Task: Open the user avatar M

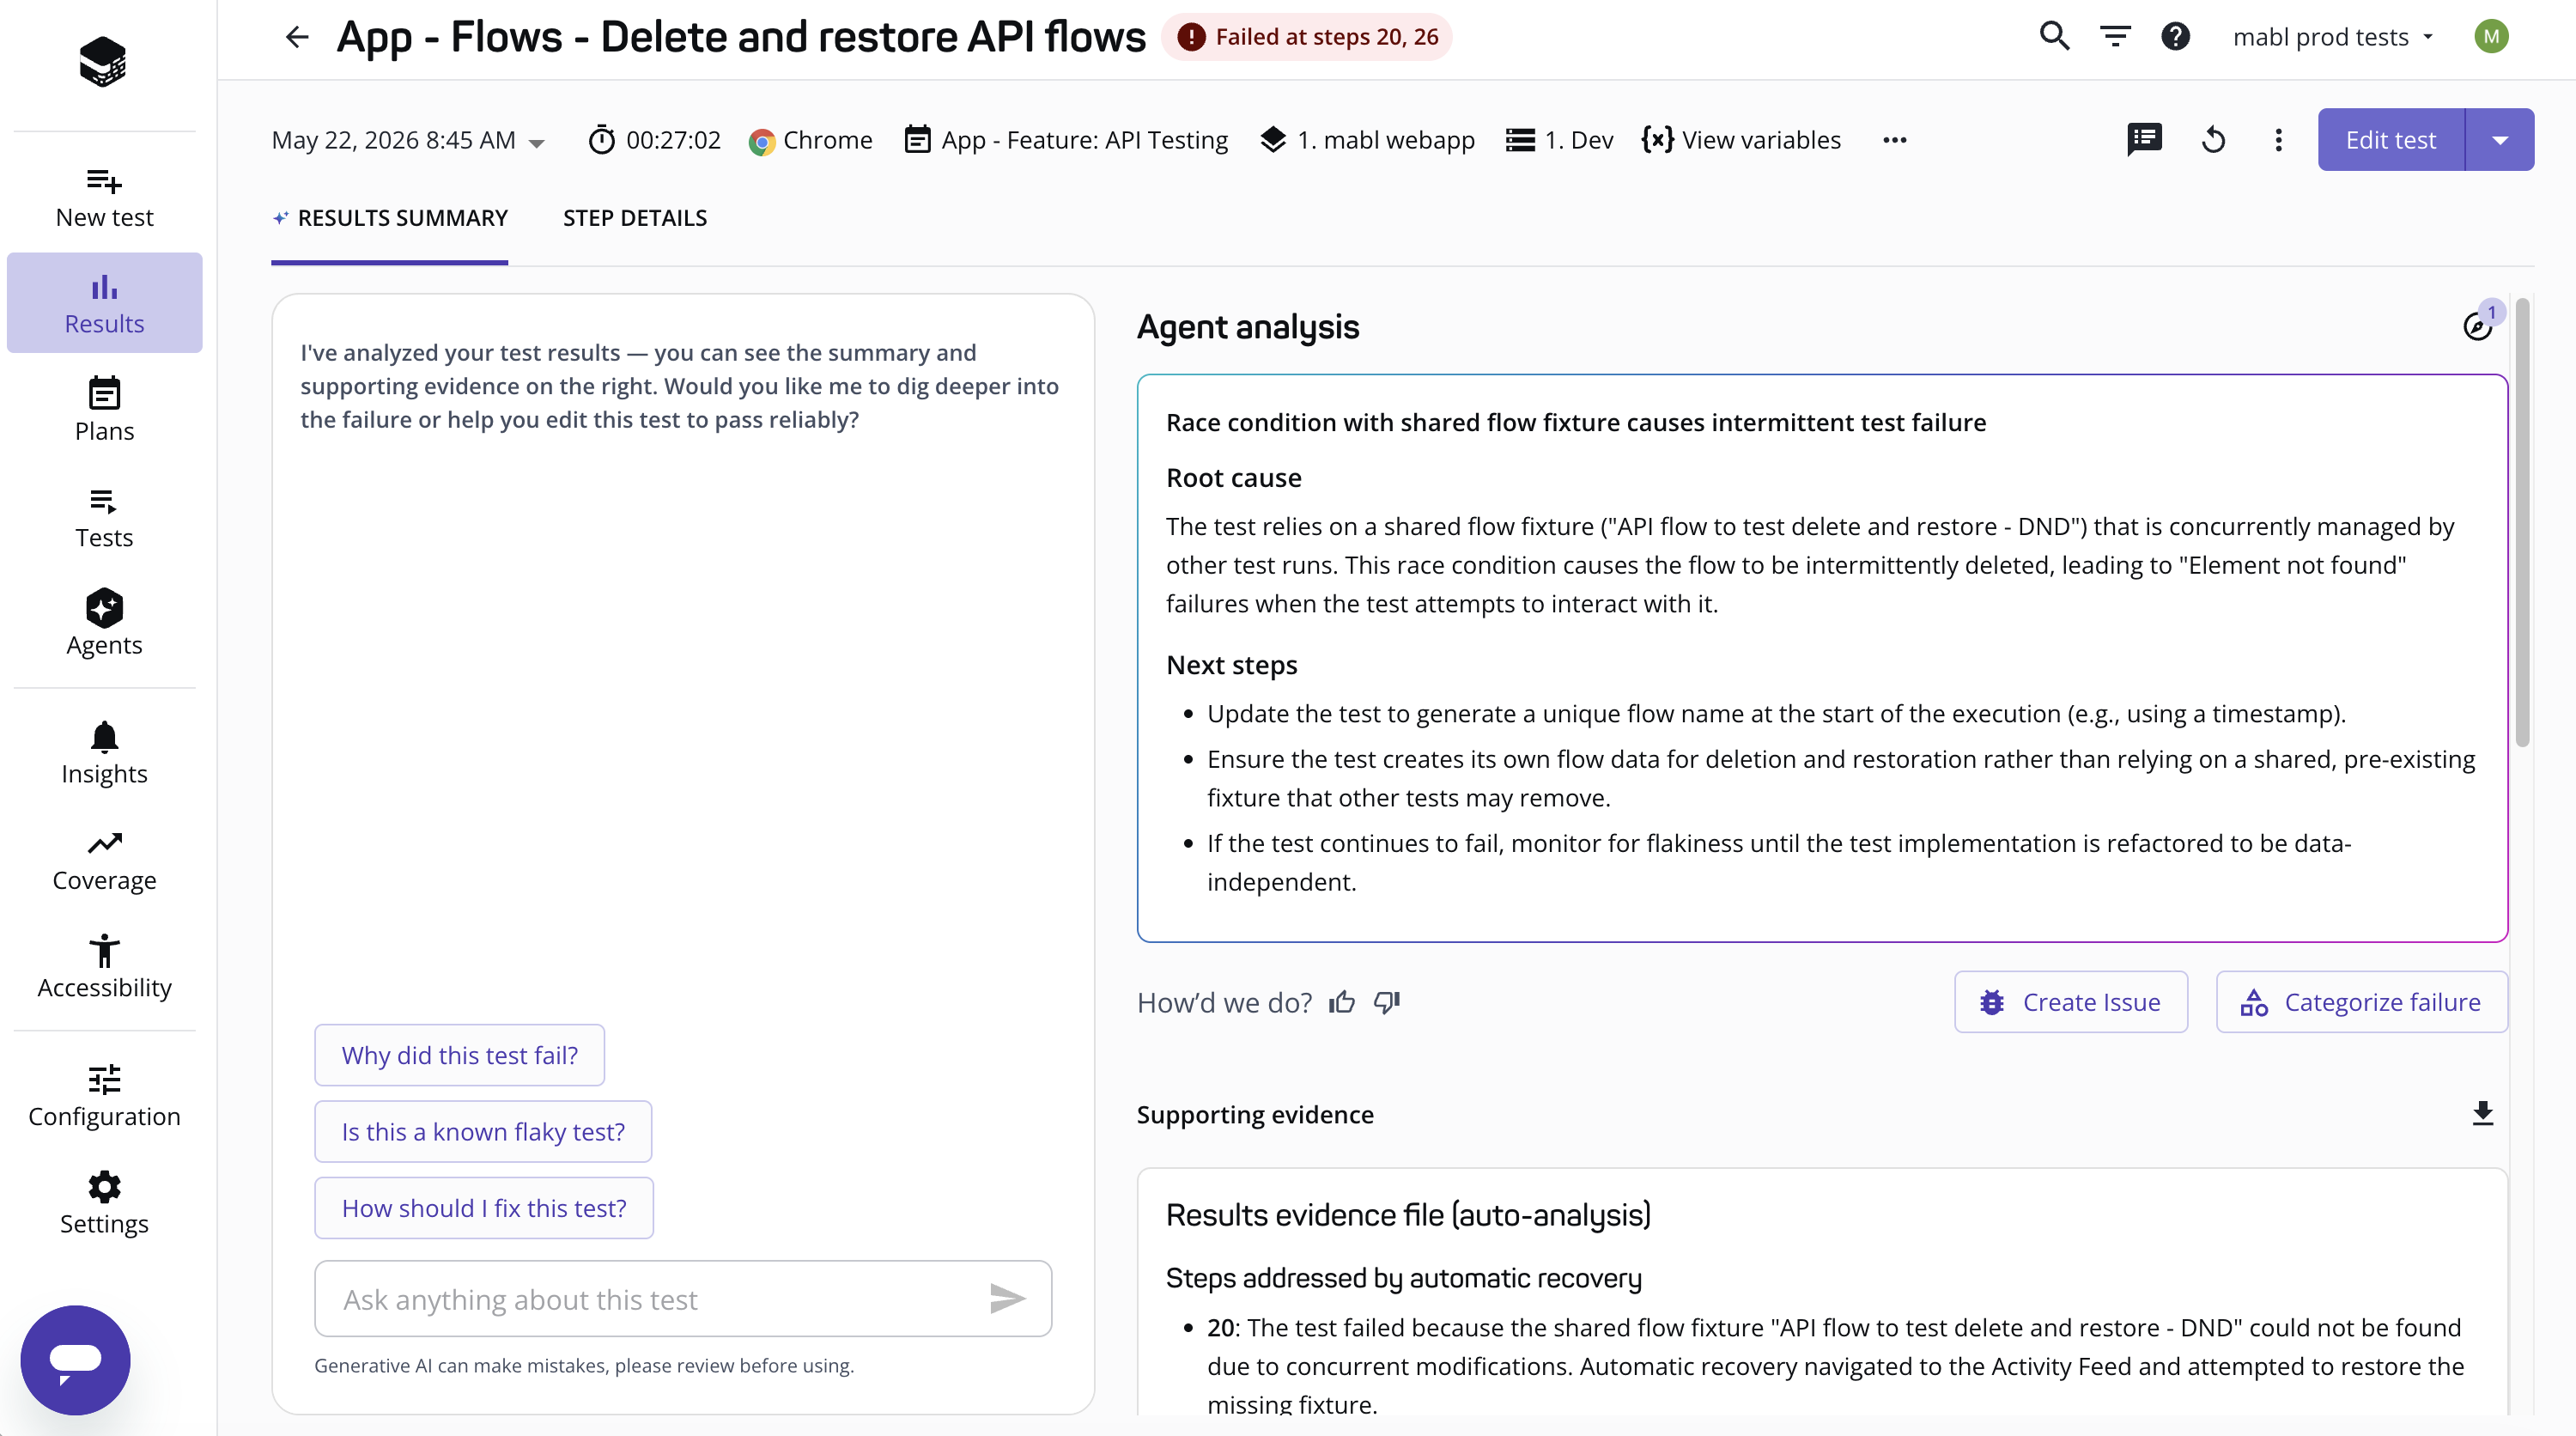Action: click(2491, 37)
